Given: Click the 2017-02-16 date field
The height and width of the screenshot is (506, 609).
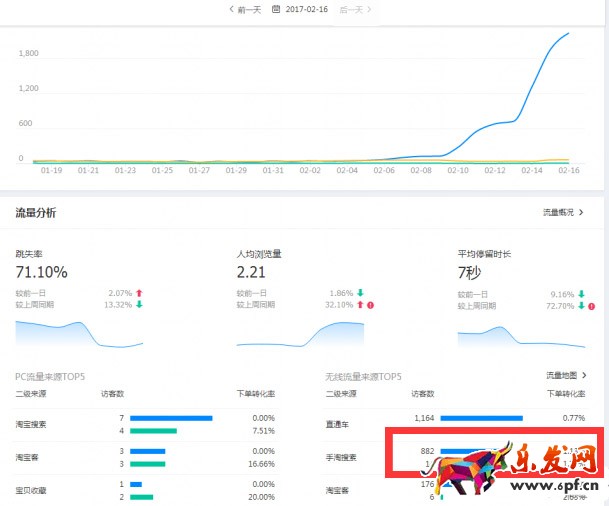Looking at the screenshot, I should pyautogui.click(x=307, y=9).
